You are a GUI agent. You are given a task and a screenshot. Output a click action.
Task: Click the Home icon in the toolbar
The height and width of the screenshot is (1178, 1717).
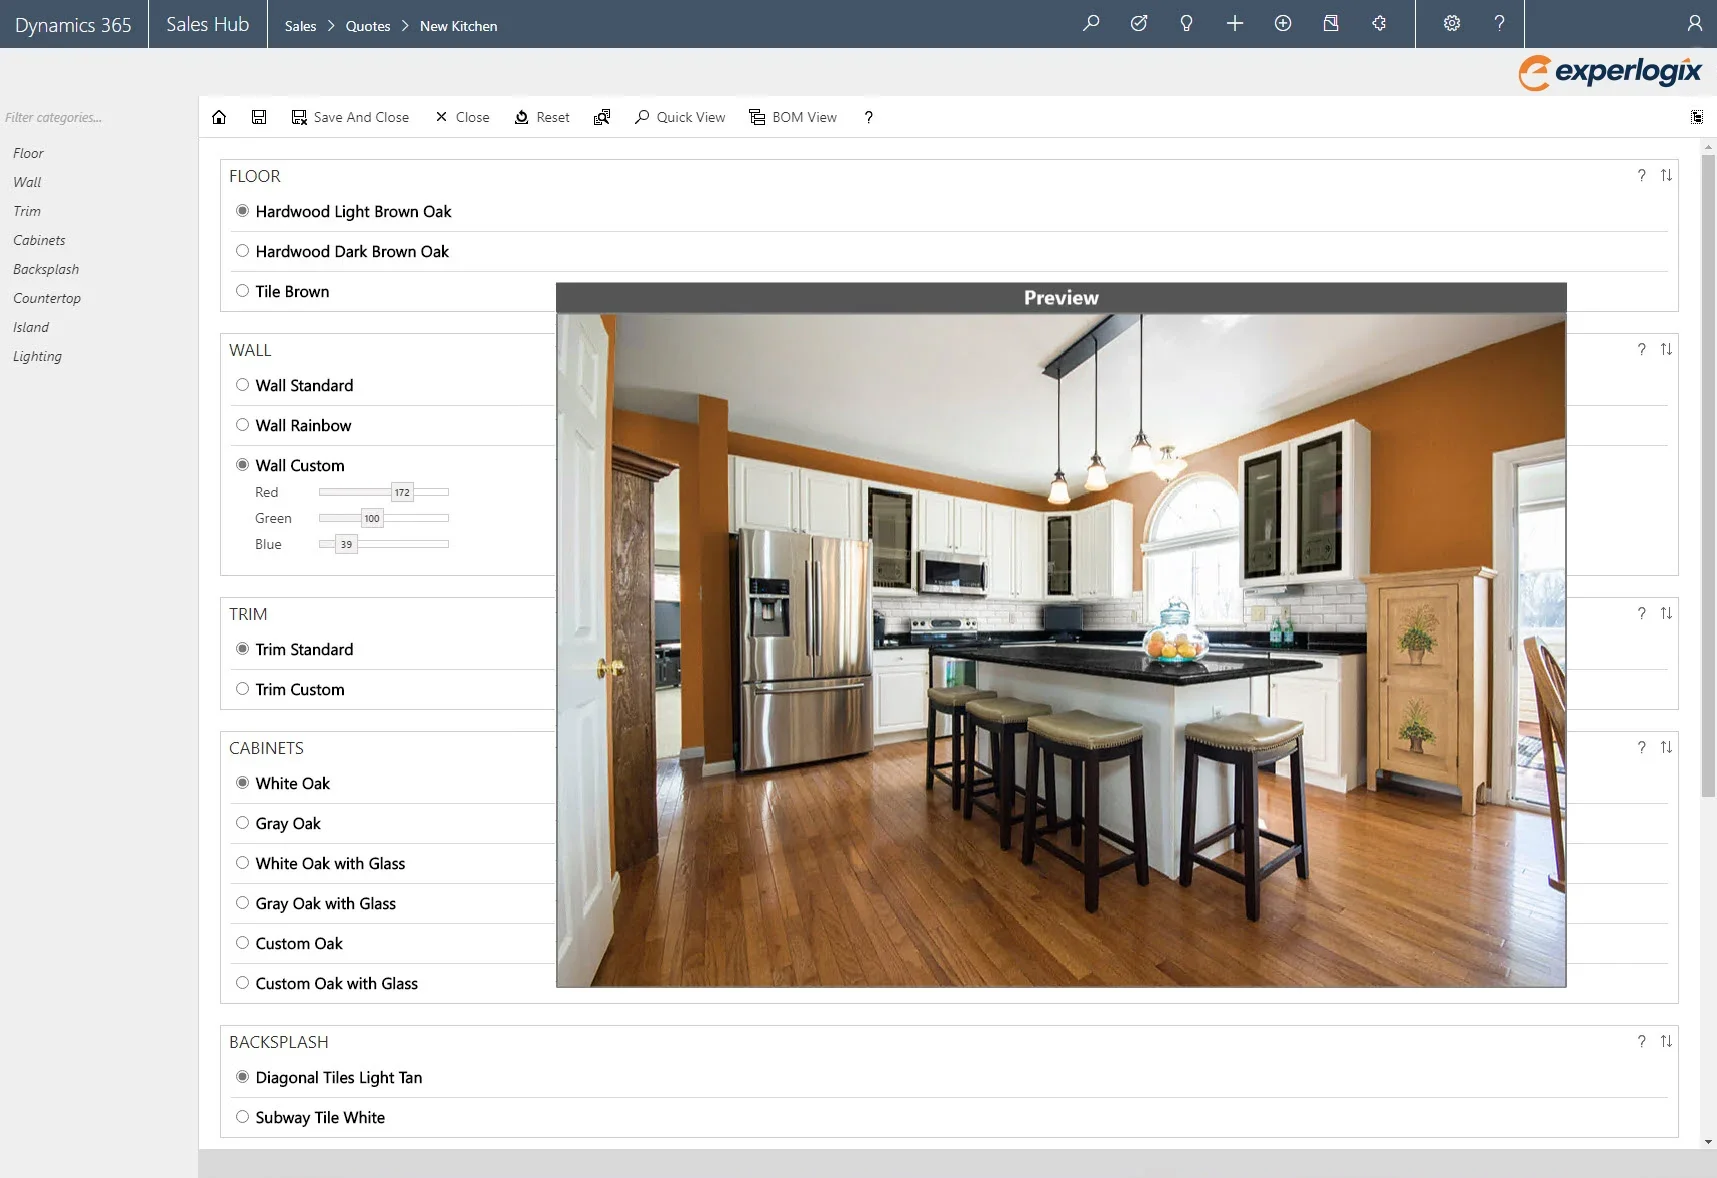point(219,117)
